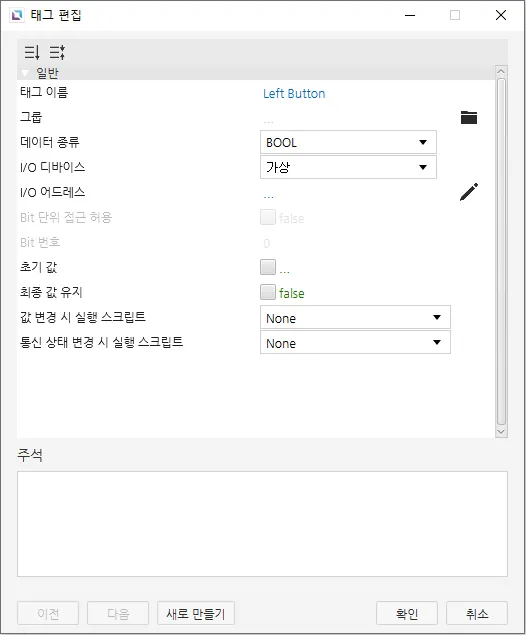The image size is (526, 635).
Task: Open the 값 변경 시 실행 스크립트 dropdown
Action: 355,317
